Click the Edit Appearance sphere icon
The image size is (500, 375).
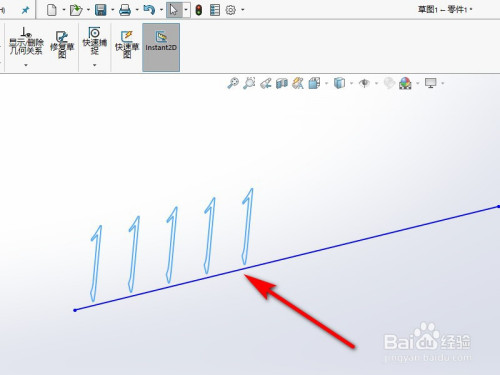[389, 83]
